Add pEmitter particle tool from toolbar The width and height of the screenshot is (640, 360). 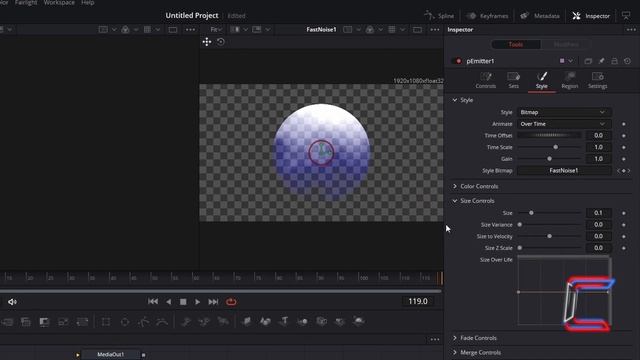(x=186, y=322)
